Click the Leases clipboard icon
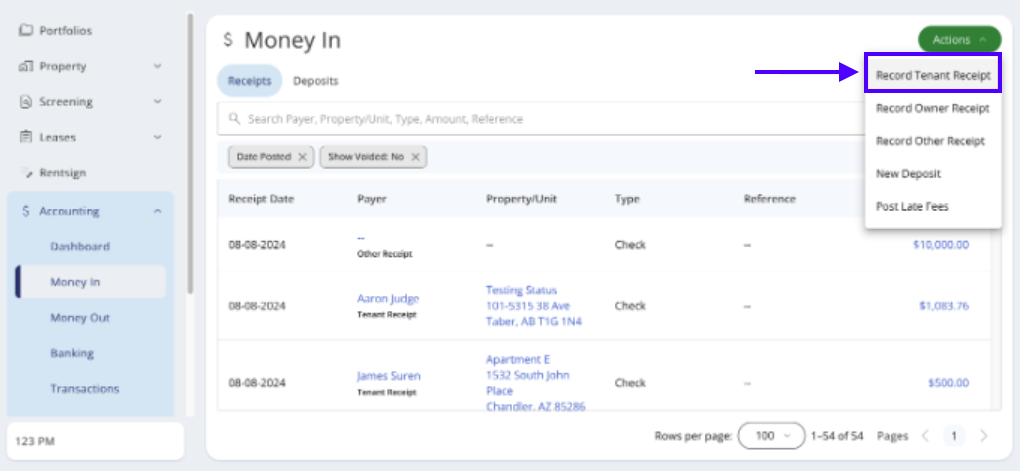Image resolution: width=1020 pixels, height=471 pixels. tap(26, 137)
